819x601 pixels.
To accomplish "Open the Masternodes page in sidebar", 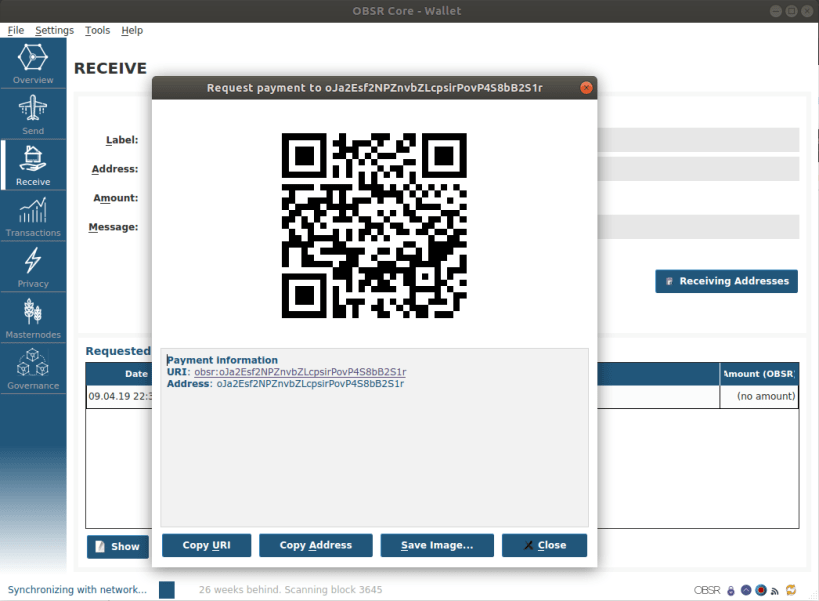I will (33, 318).
